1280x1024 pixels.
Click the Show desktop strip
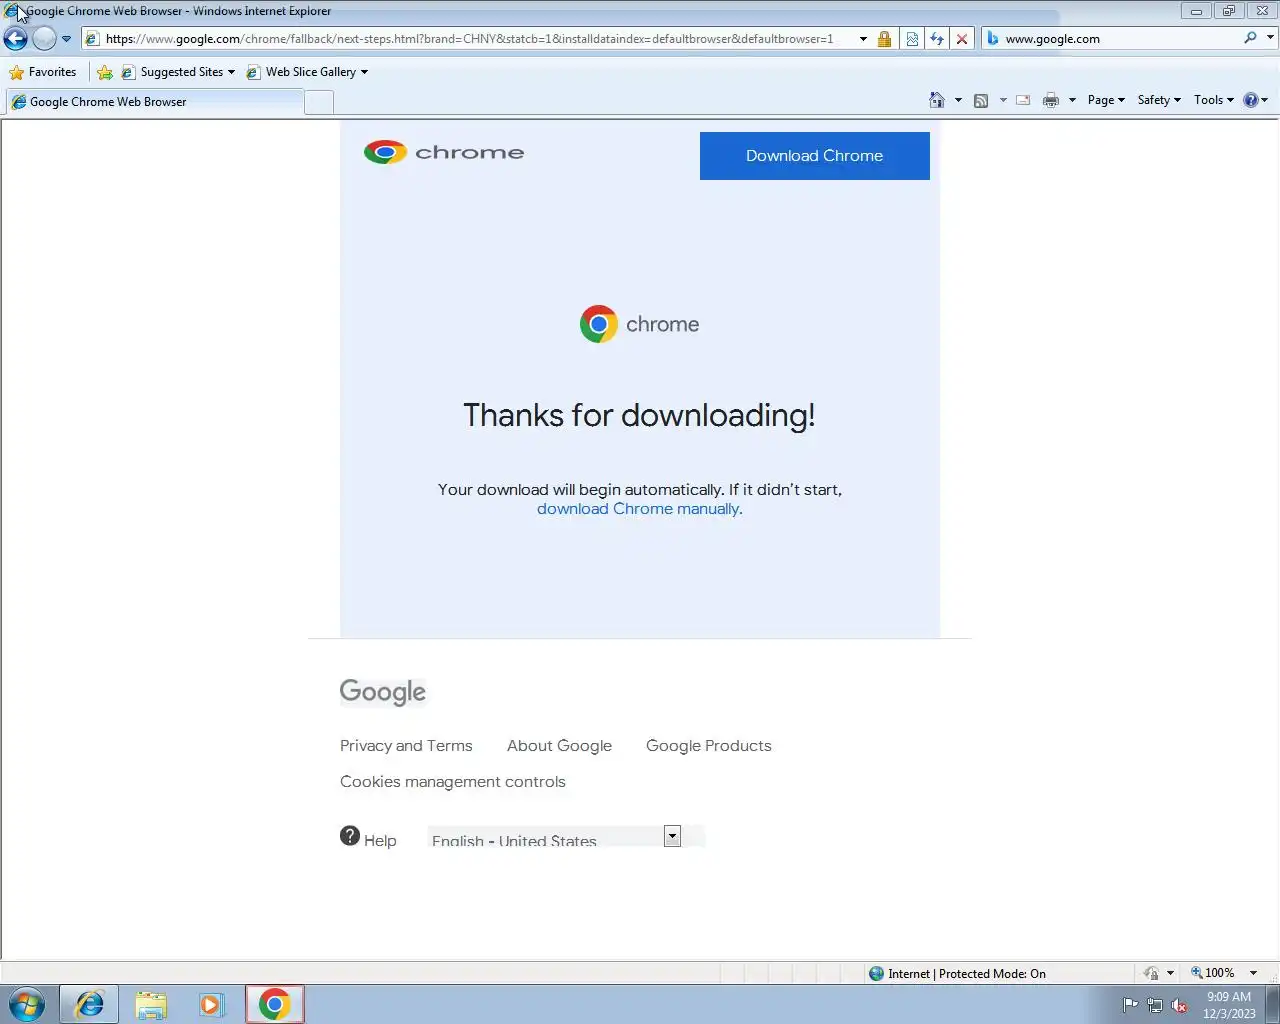1272,1005
